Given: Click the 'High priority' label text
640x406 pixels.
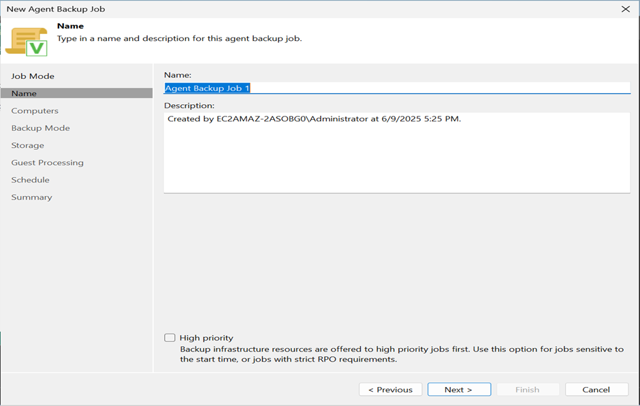Looking at the screenshot, I should [206, 338].
